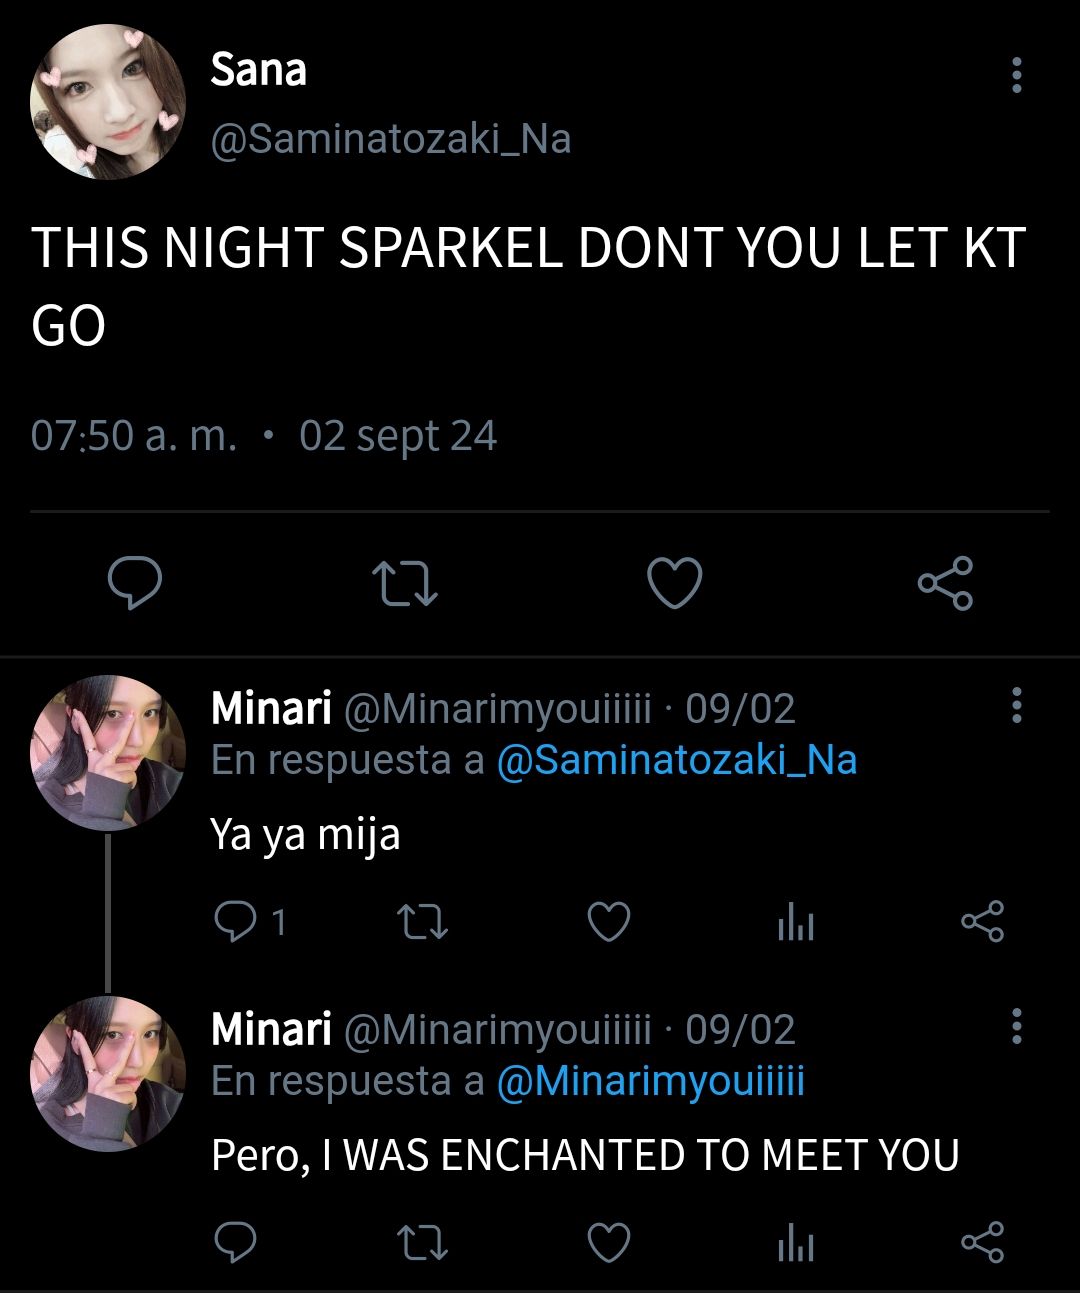Image resolution: width=1080 pixels, height=1293 pixels.
Task: Retweet the 'ENCHANTED TO MEET YOU' tweet
Action: pos(422,1243)
